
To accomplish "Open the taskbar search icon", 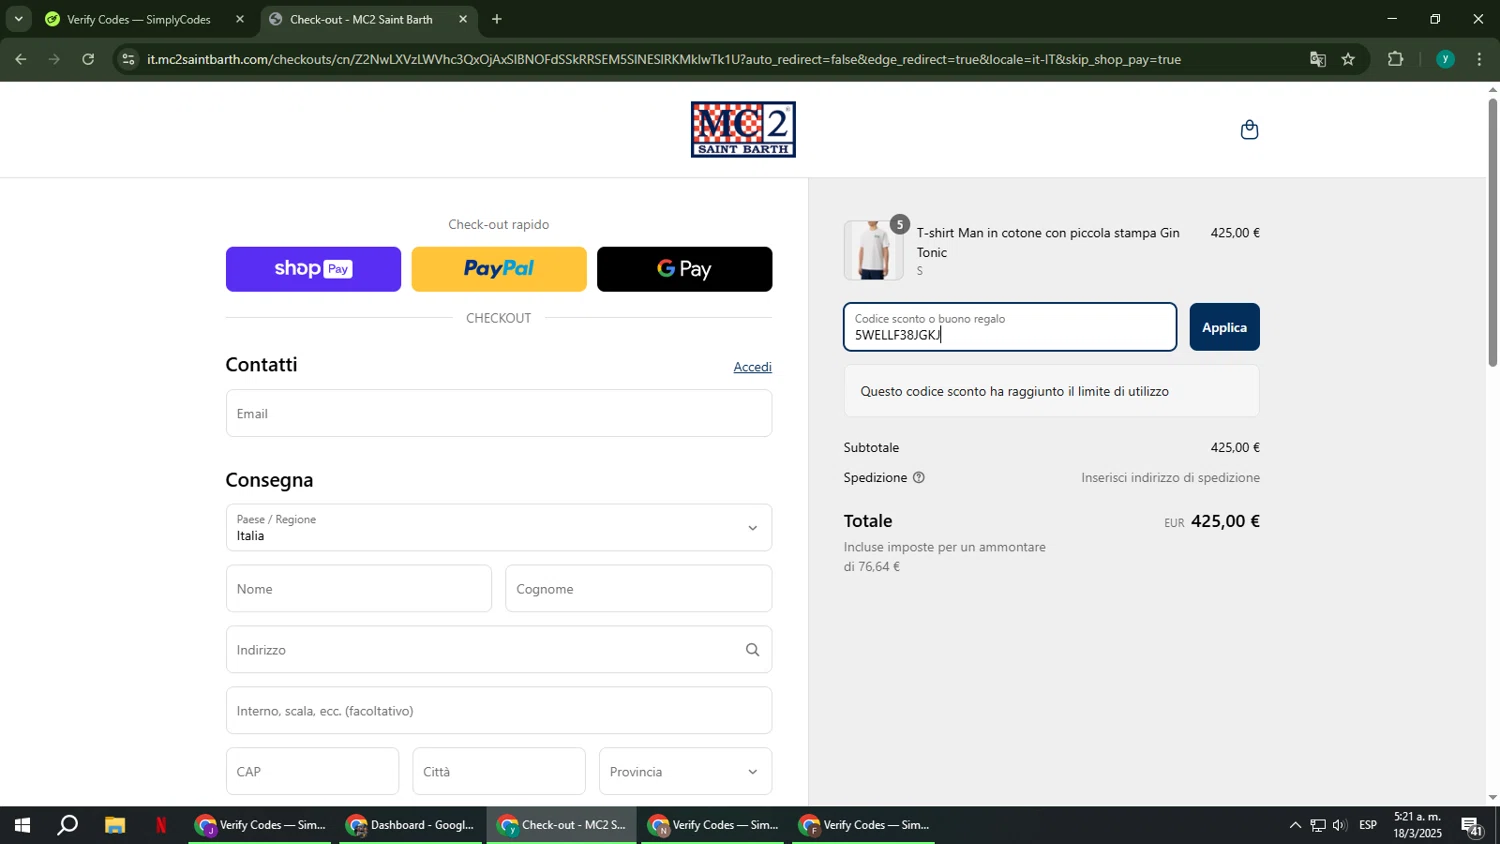I will (67, 825).
